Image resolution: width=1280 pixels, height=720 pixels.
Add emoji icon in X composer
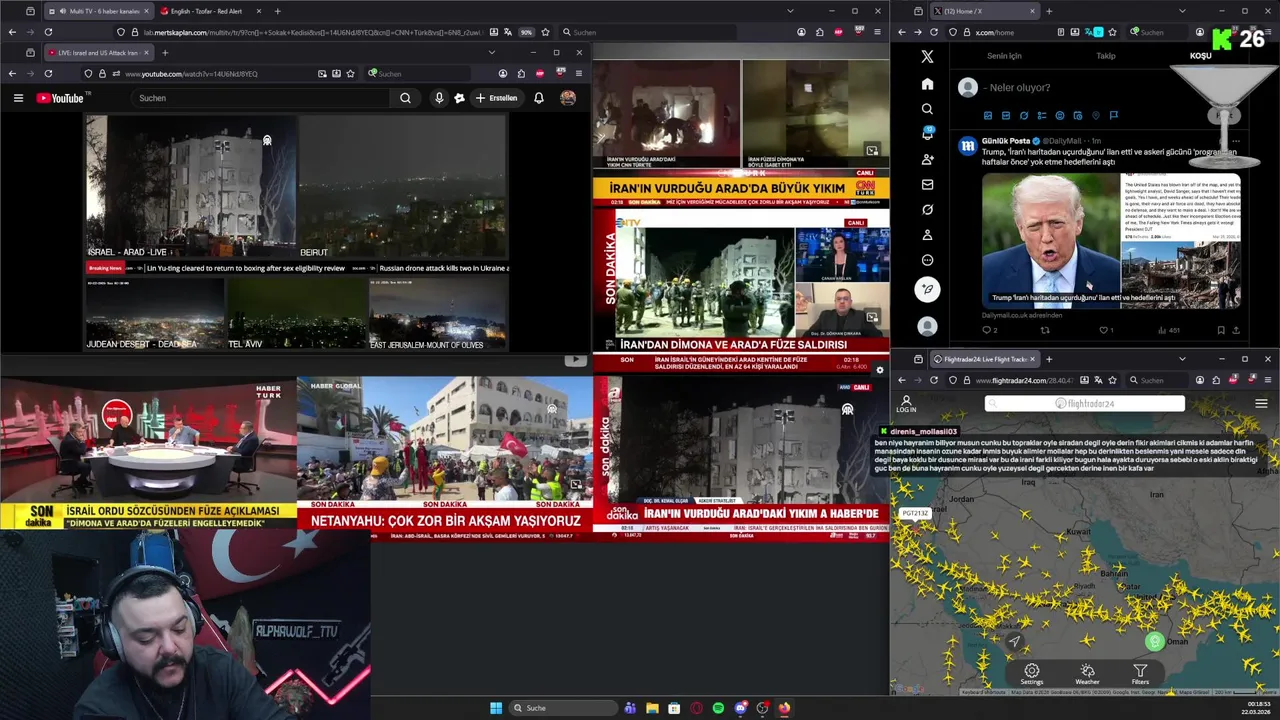(x=1060, y=116)
